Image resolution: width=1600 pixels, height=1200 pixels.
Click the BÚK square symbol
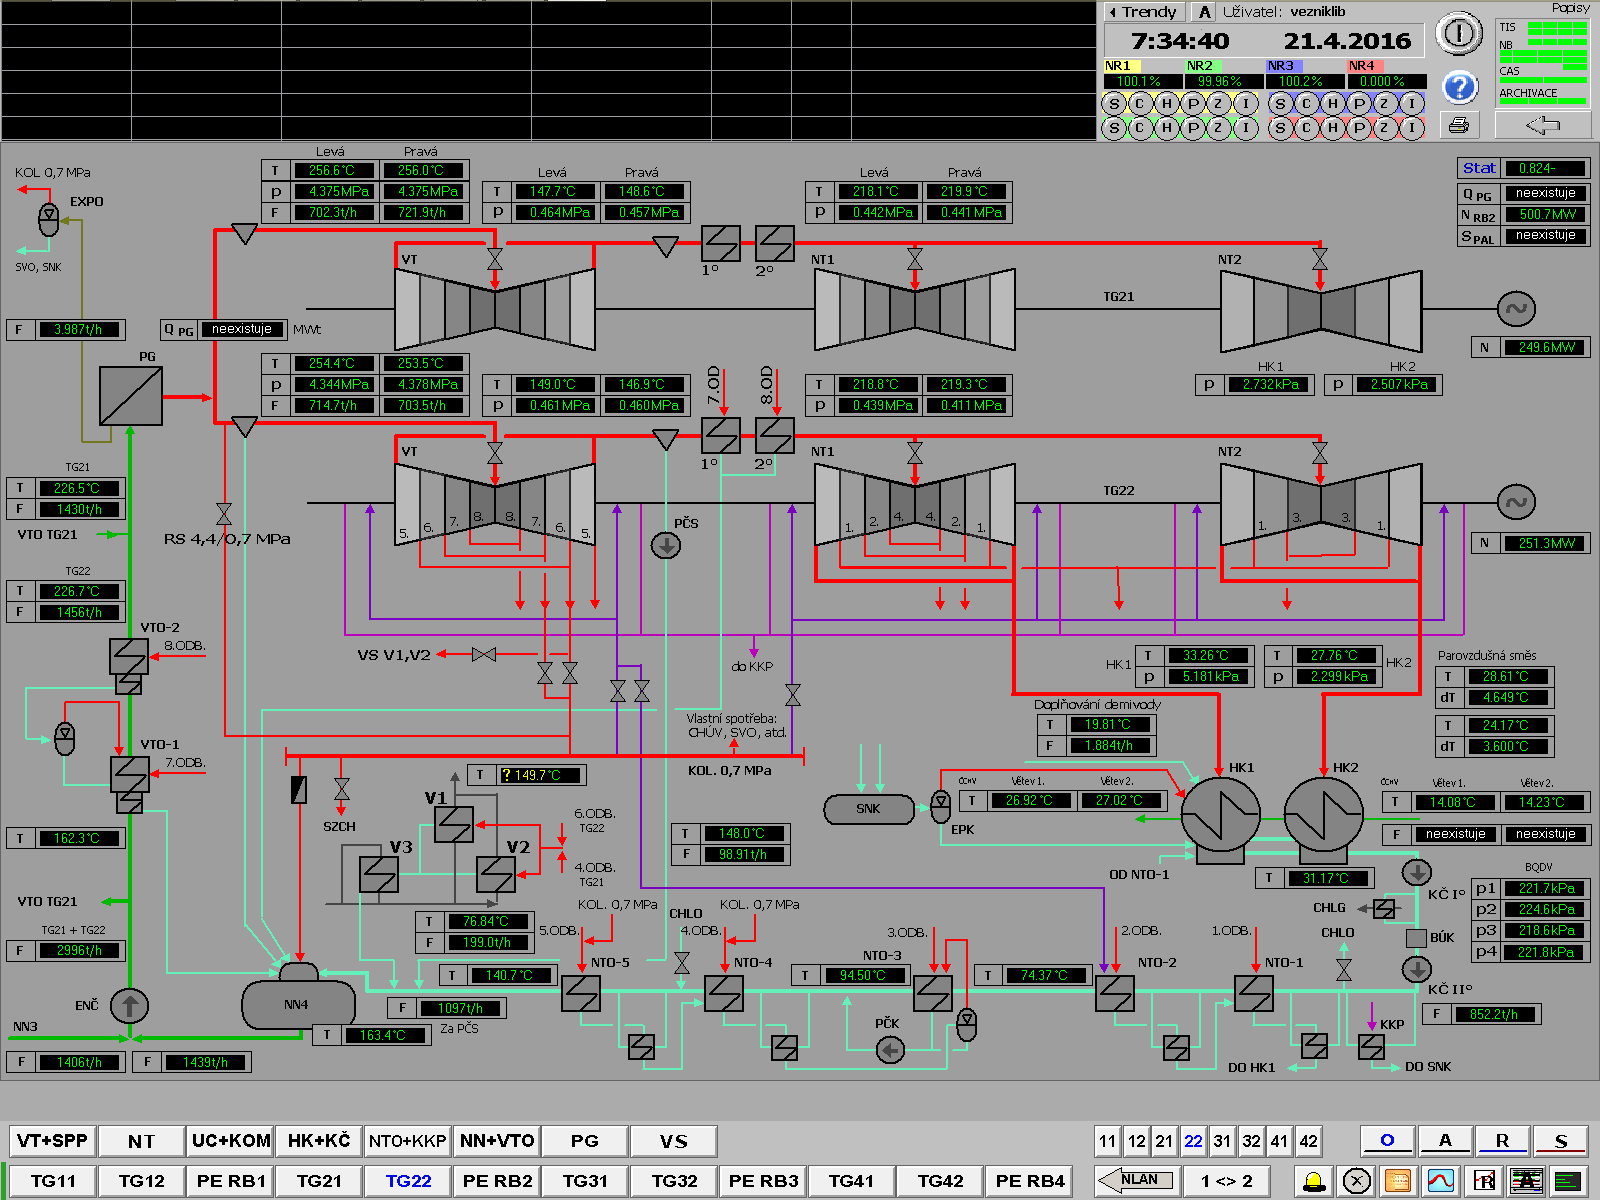click(x=1416, y=938)
